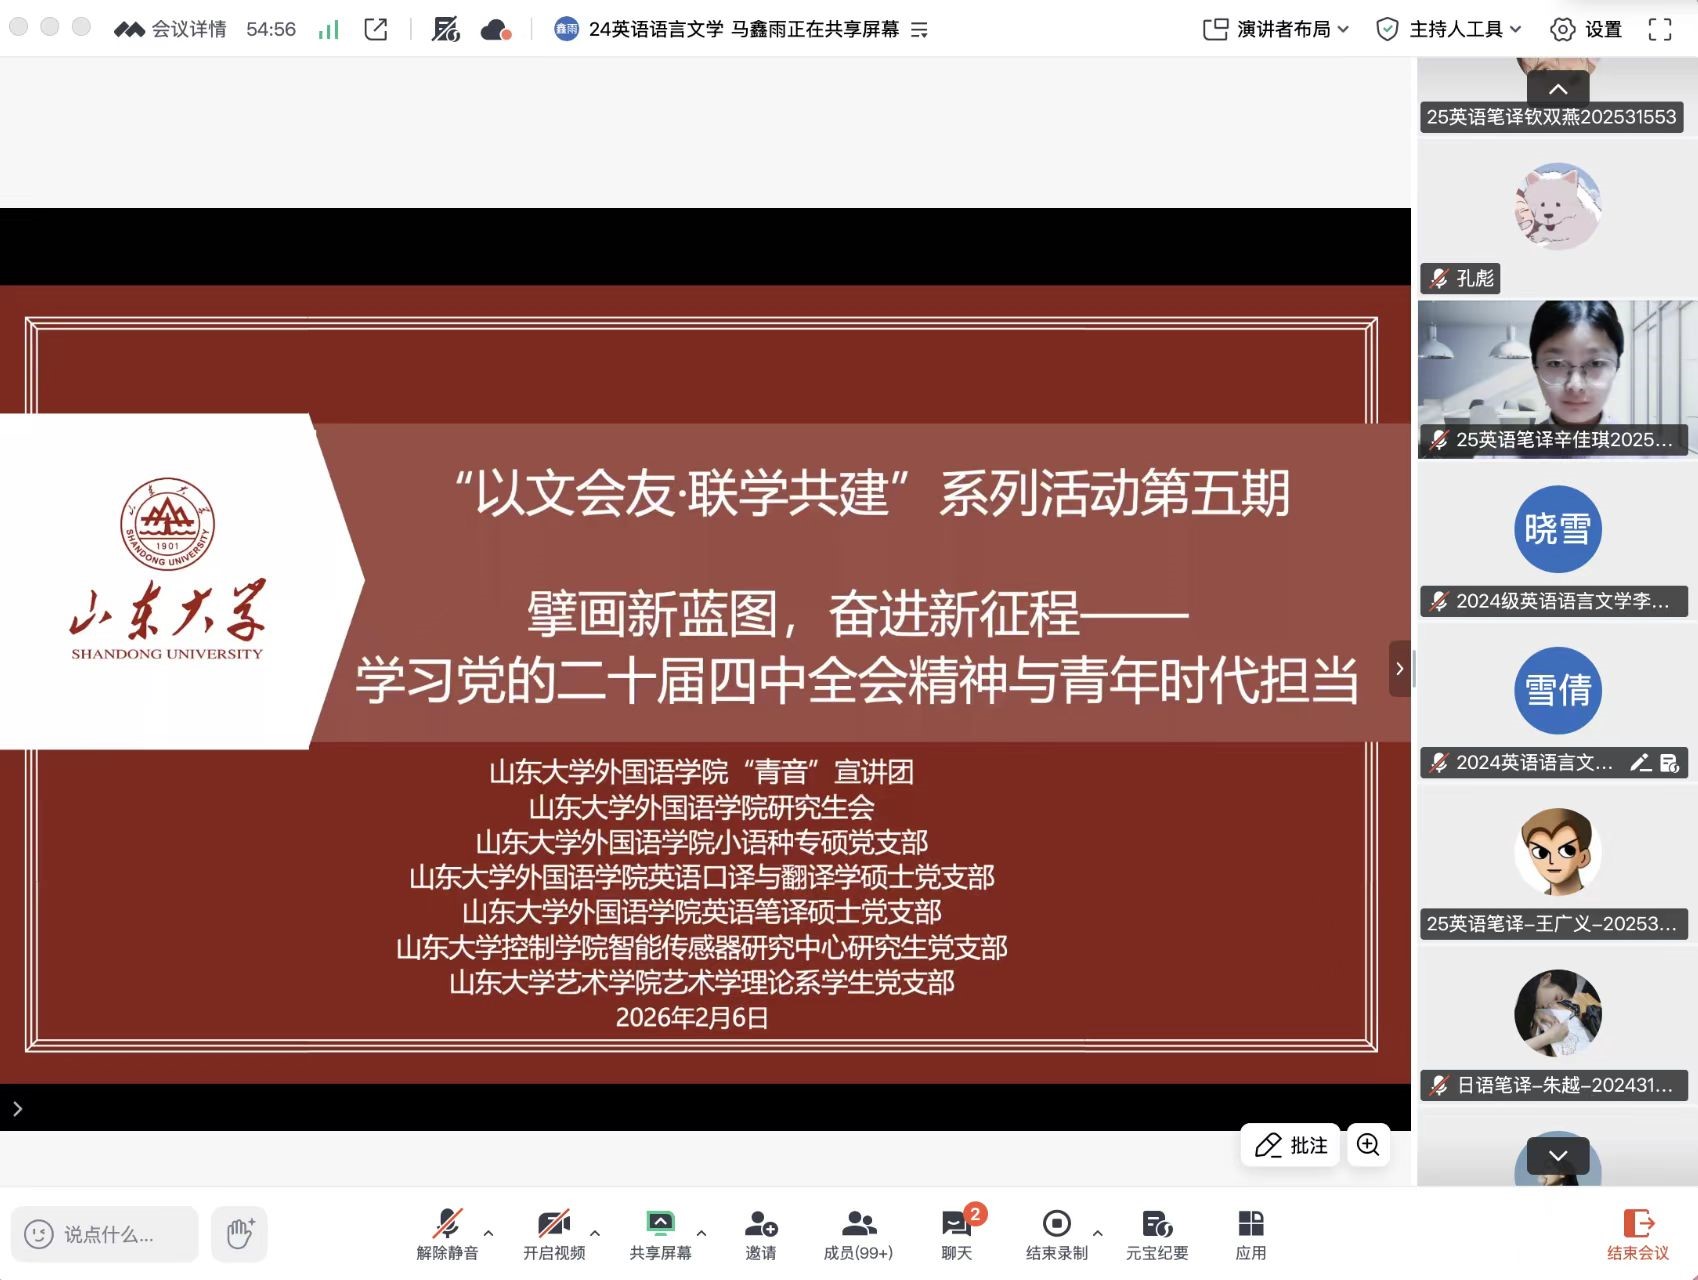
Task: Open the 聊天 chat panel
Action: pos(956,1233)
